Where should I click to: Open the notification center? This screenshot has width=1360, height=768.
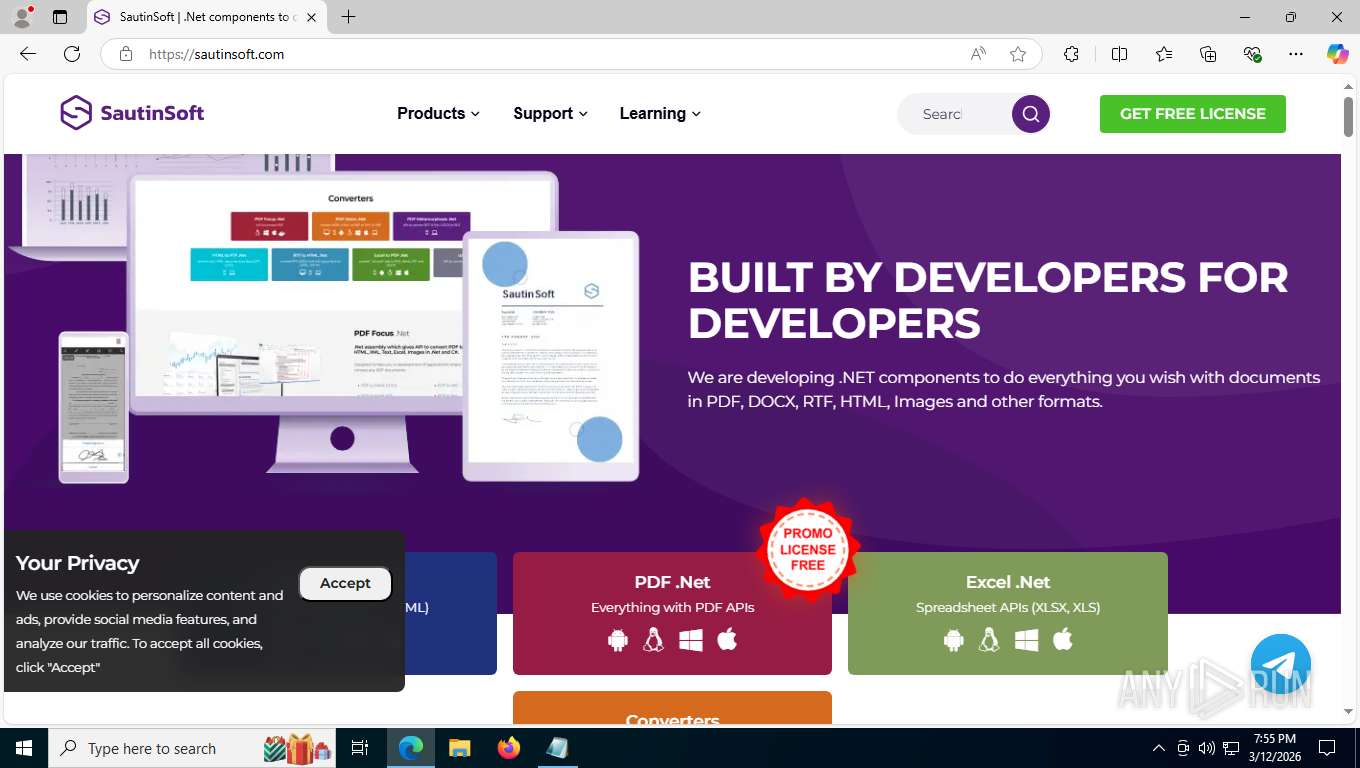click(1327, 748)
